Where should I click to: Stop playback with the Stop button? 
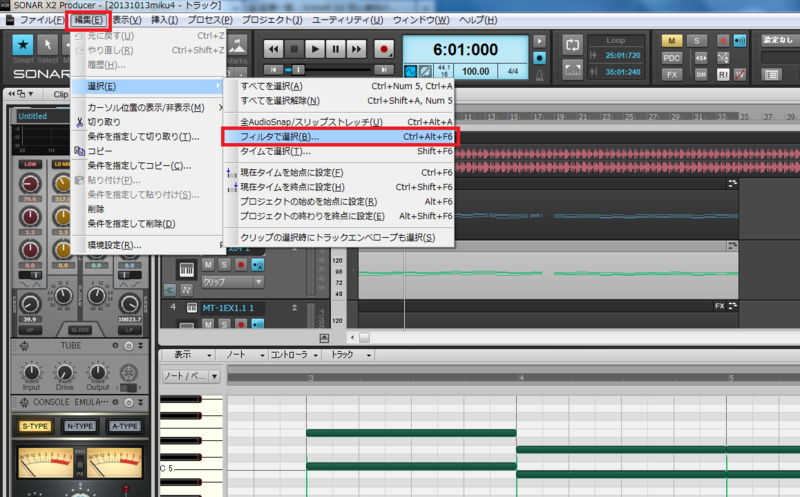click(x=294, y=49)
